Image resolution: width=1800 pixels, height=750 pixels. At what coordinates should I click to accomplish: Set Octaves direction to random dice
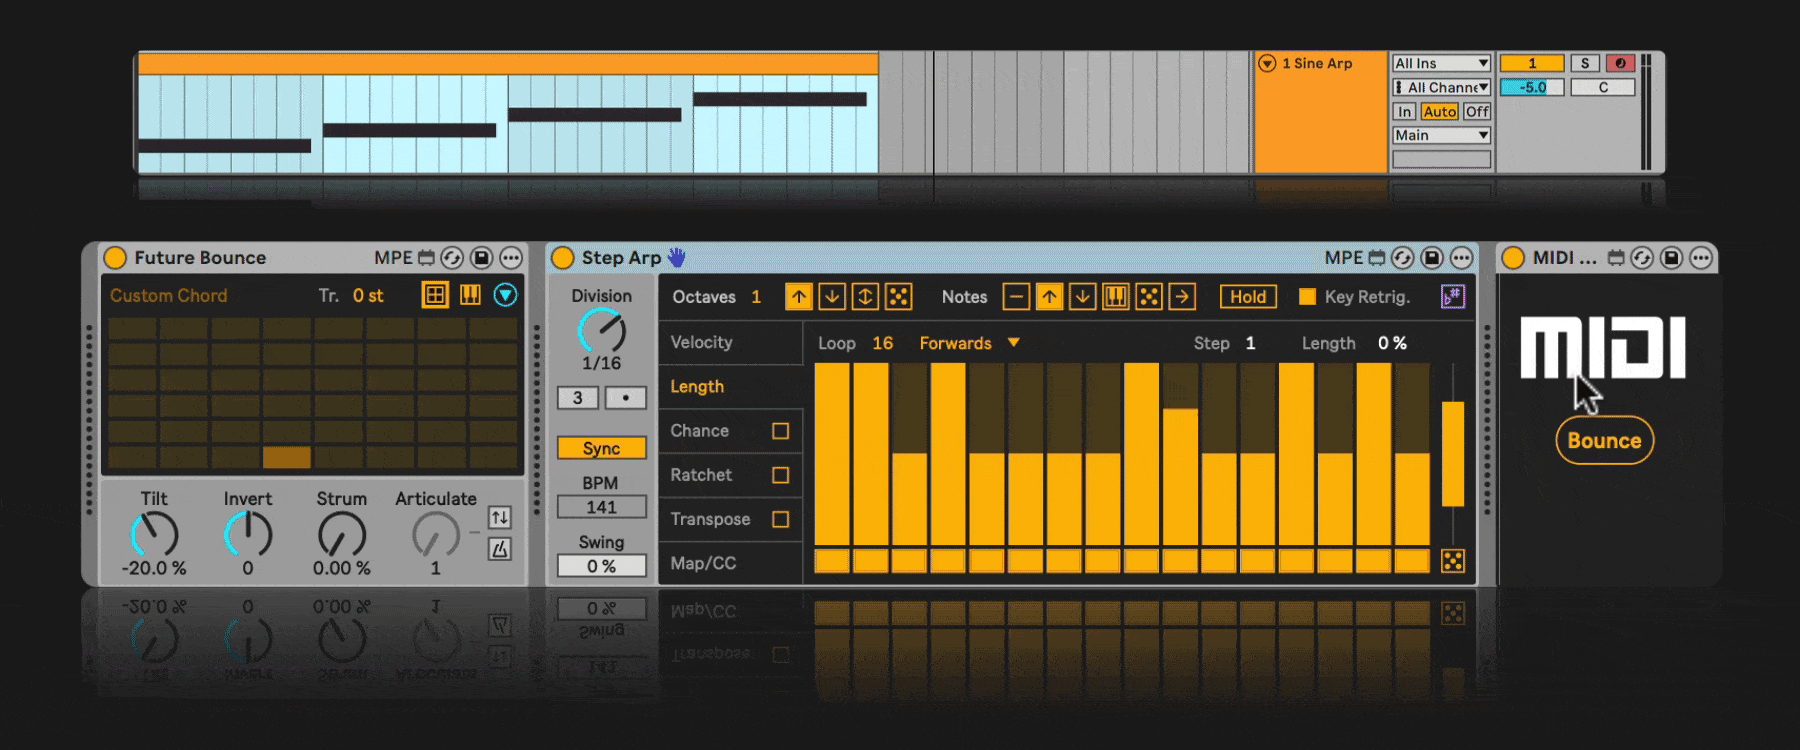coord(899,297)
